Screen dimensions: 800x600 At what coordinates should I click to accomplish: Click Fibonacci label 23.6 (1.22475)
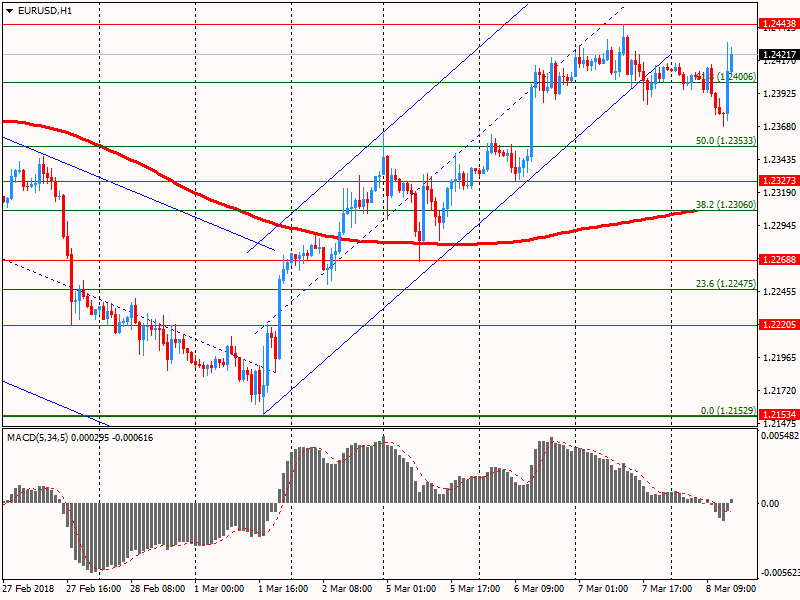click(x=726, y=284)
